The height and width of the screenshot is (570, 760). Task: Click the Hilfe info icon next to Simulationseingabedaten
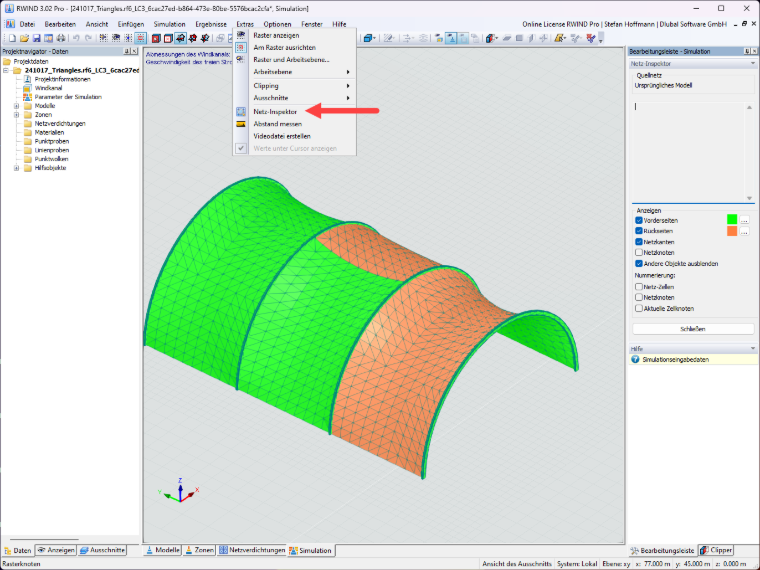pos(635,360)
